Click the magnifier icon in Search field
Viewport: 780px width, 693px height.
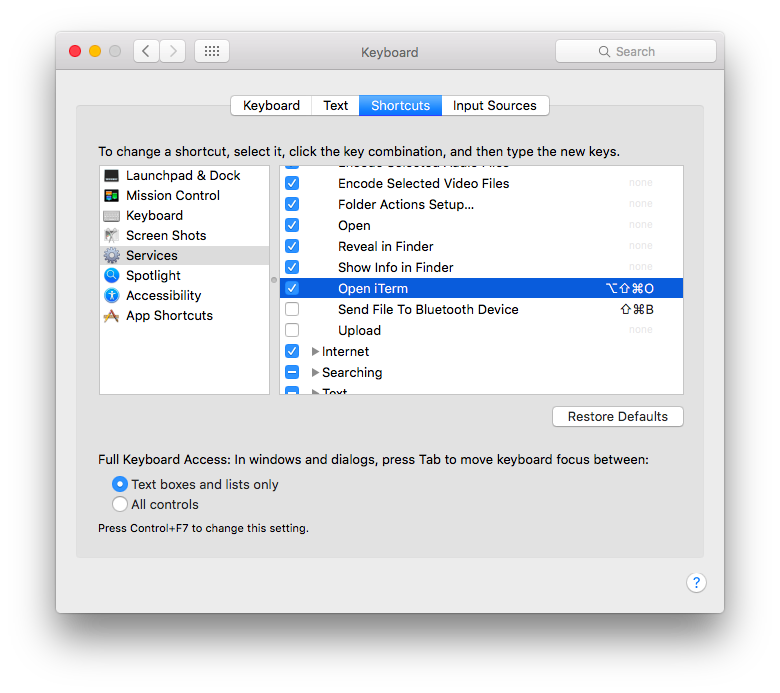(604, 52)
